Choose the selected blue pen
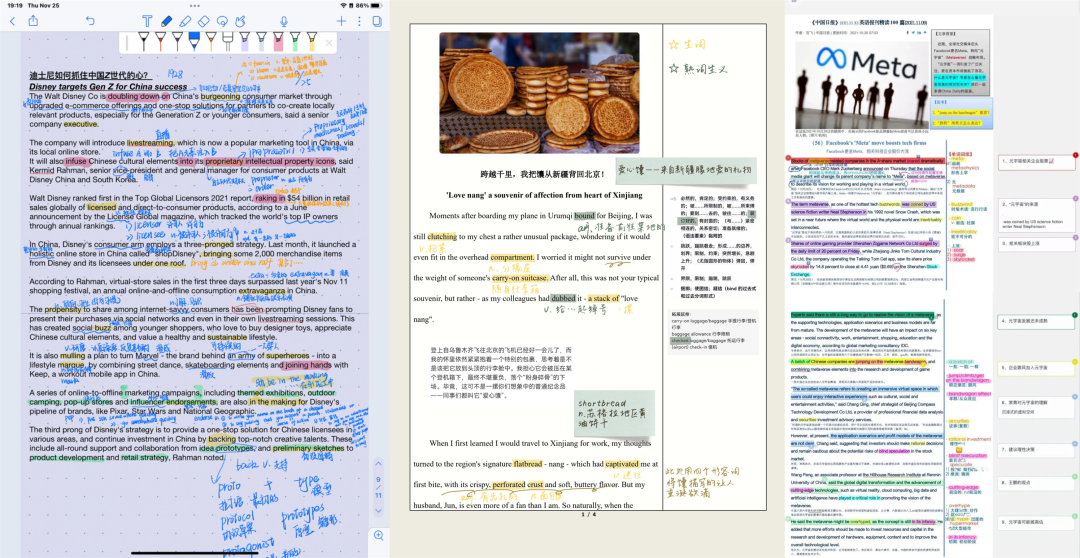1080x558 pixels. 194,42
